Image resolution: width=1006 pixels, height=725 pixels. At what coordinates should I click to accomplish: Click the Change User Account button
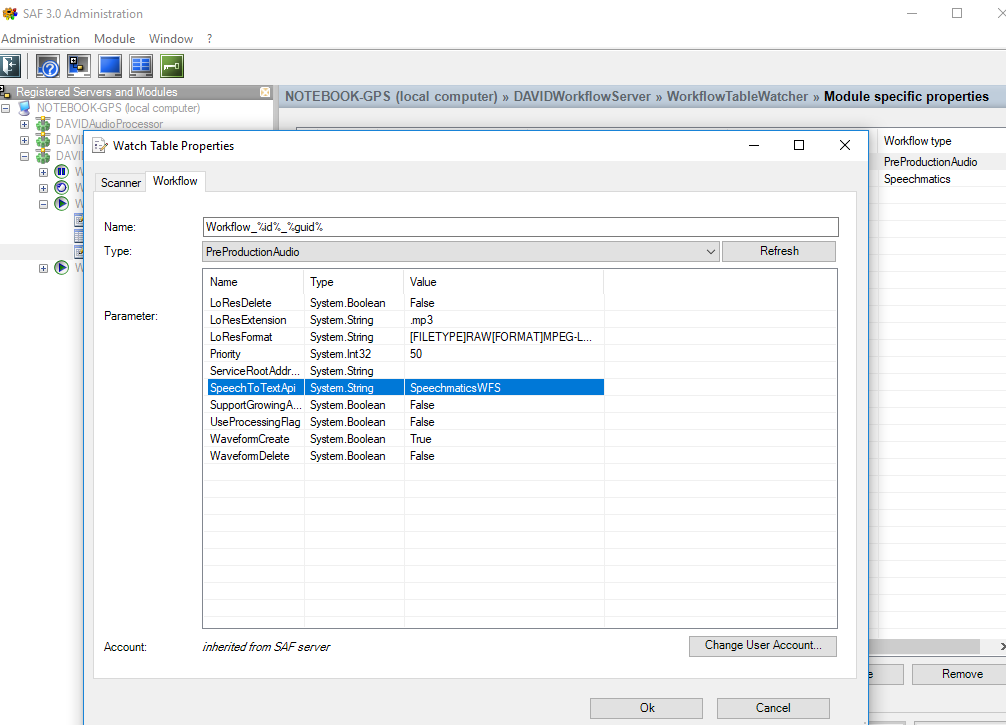pos(762,646)
